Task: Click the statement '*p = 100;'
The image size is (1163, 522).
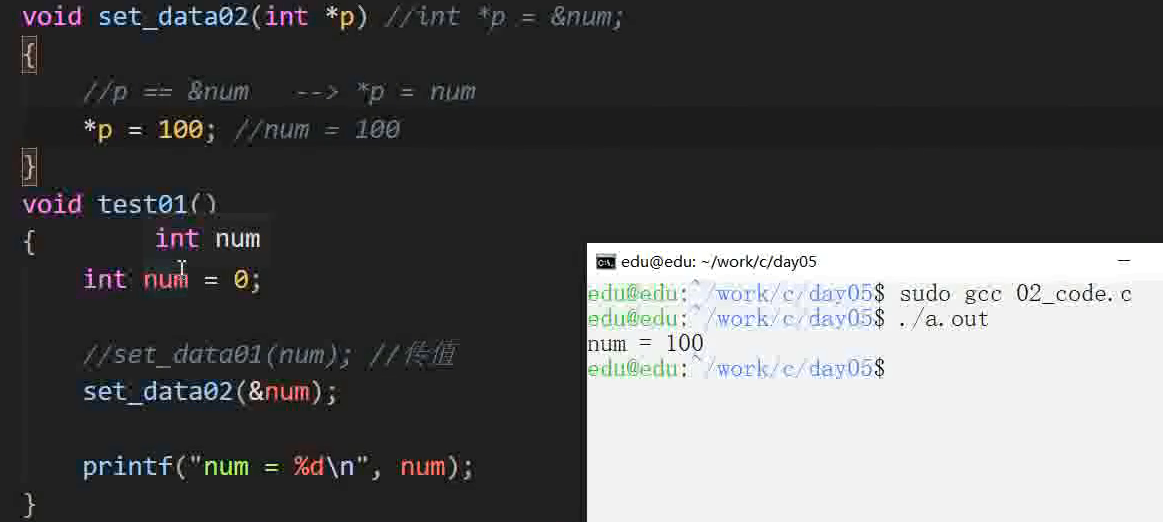Action: (151, 130)
